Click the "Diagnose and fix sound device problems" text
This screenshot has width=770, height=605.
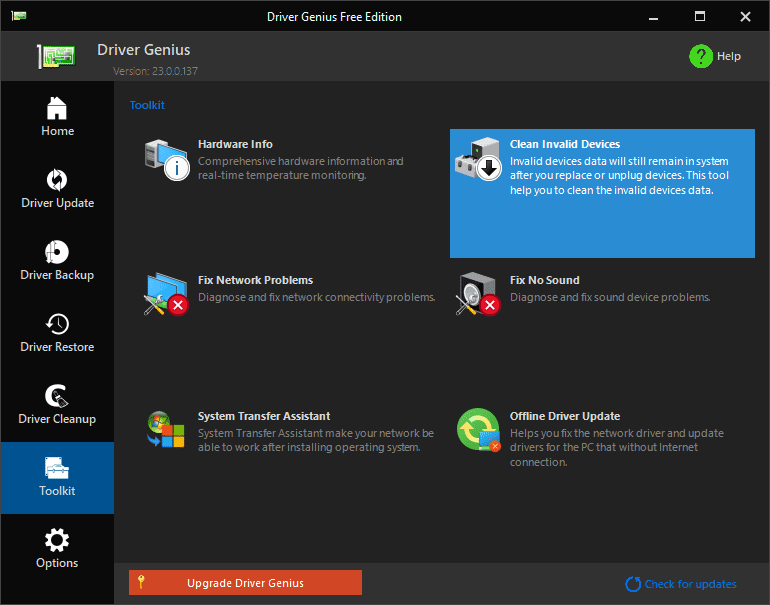click(x=610, y=298)
